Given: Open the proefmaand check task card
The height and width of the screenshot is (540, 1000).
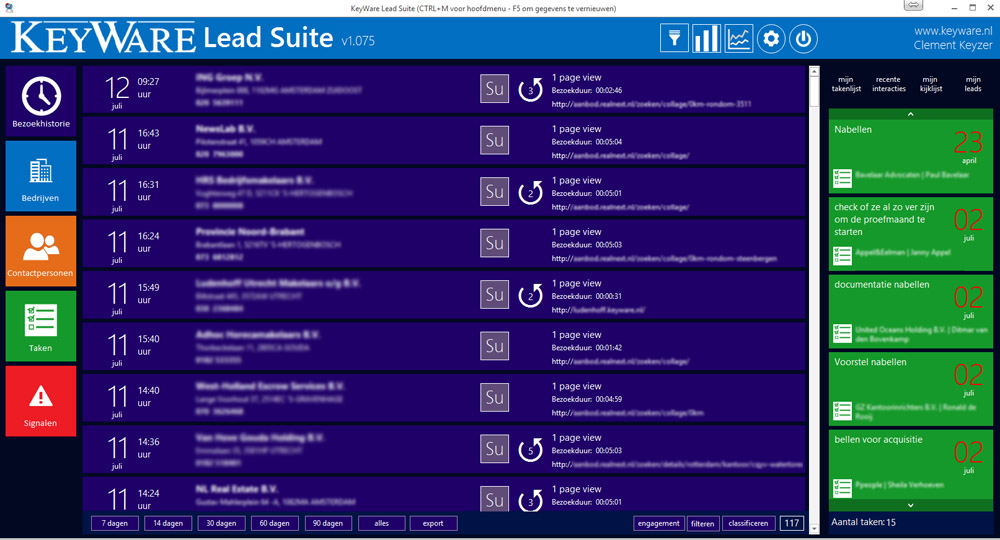Looking at the screenshot, I should coord(911,233).
